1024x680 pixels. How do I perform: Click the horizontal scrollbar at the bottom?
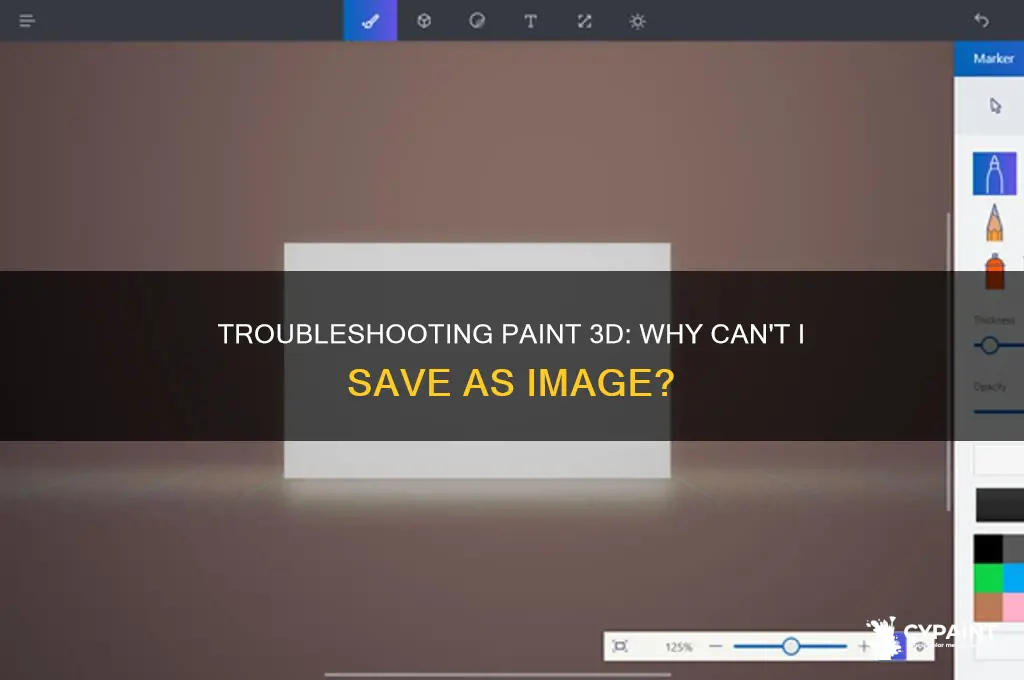point(498,674)
